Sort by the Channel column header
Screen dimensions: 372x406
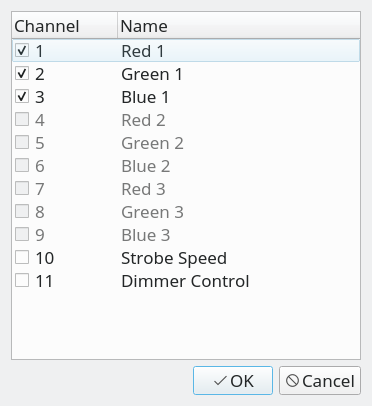coord(65,26)
